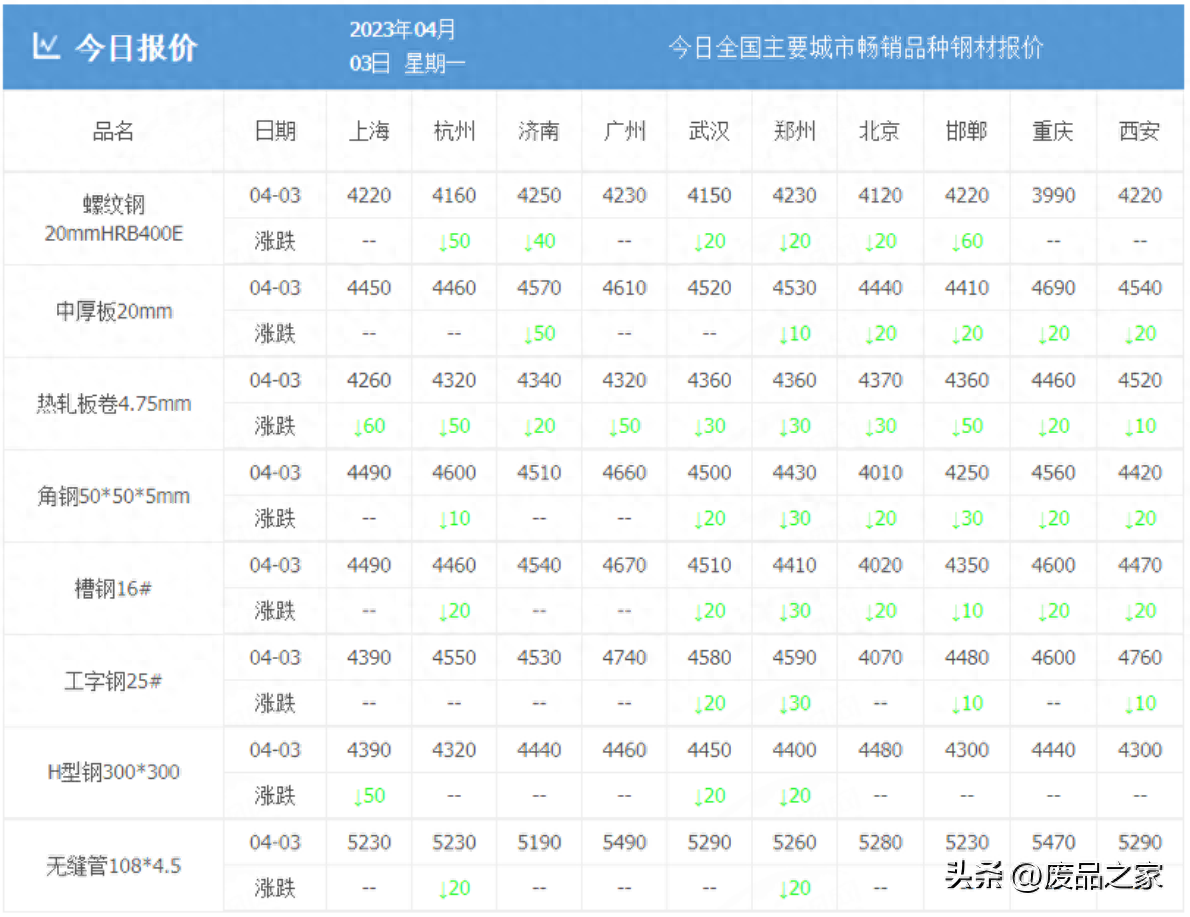Click the 重庆 螺纹钢 price 3990
This screenshot has height=917, width=1190.
[1052, 195]
